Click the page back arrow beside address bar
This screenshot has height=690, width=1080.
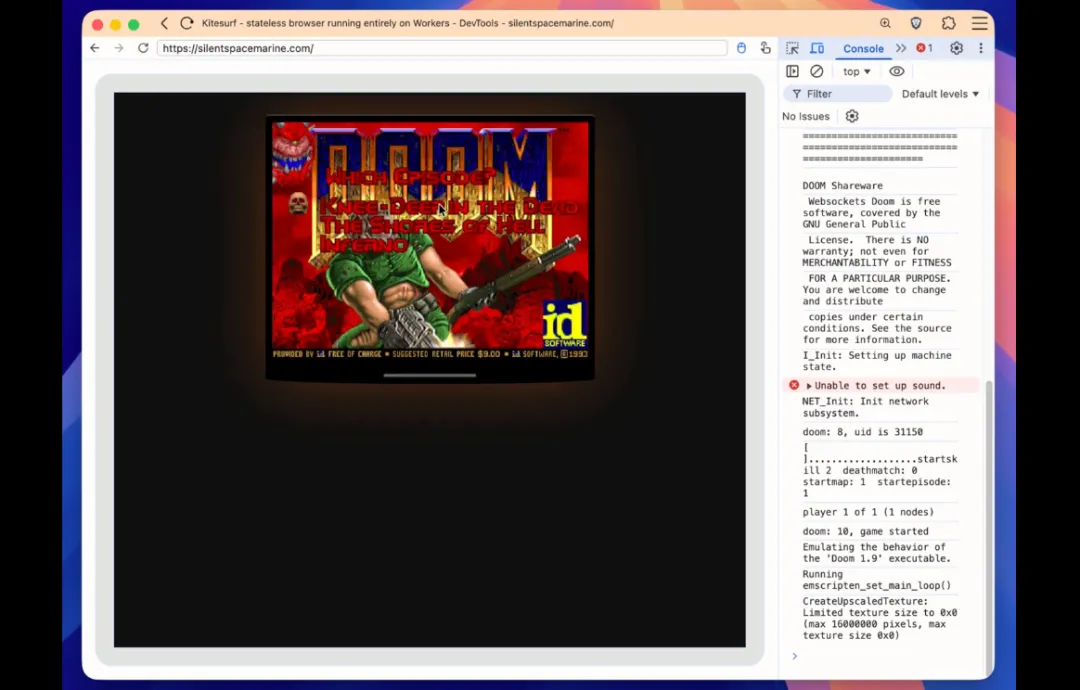(x=95, y=48)
